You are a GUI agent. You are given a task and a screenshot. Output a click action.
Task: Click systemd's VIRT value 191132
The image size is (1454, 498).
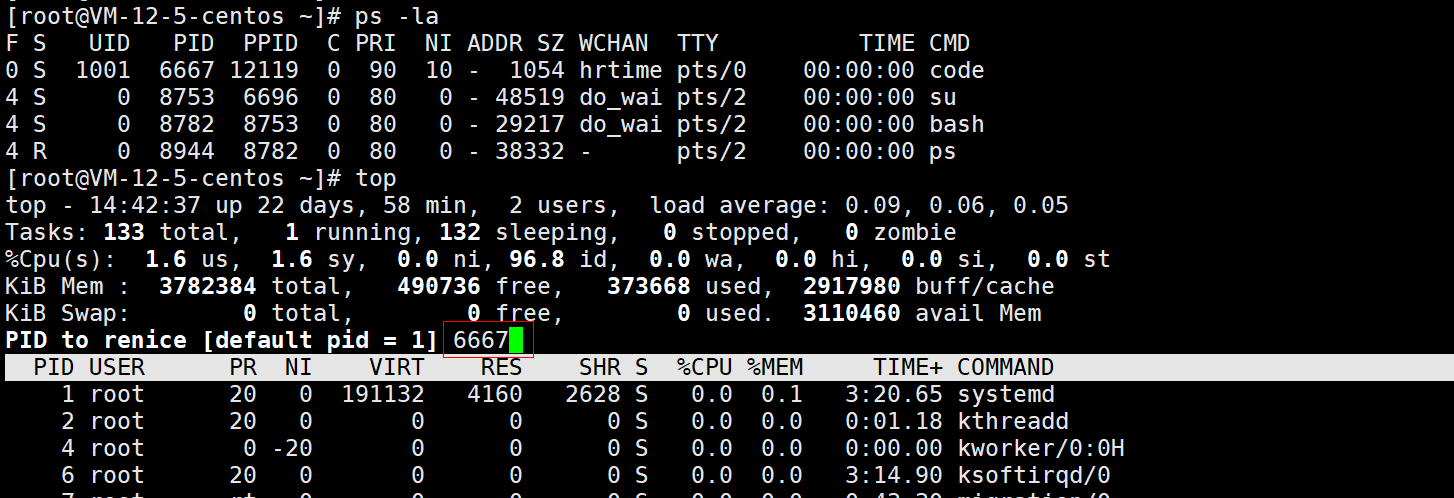click(x=383, y=395)
